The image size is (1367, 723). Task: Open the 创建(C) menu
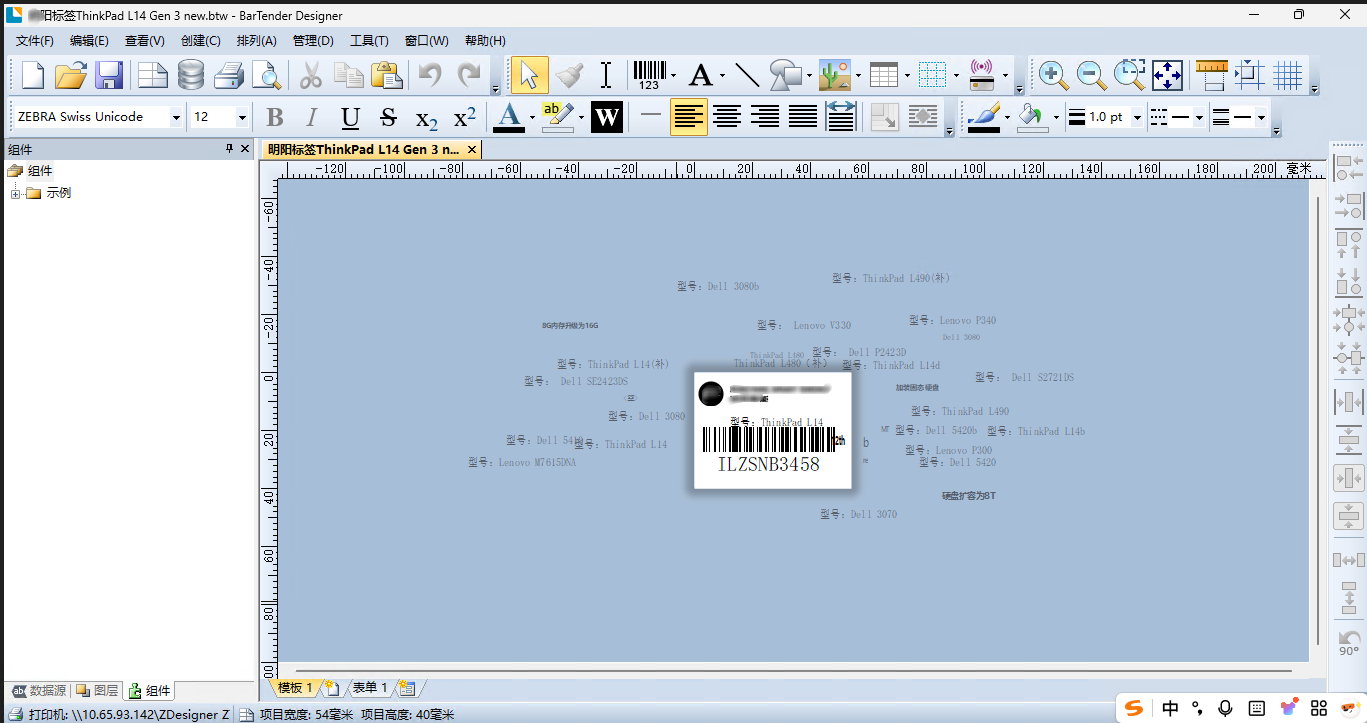pyautogui.click(x=201, y=41)
